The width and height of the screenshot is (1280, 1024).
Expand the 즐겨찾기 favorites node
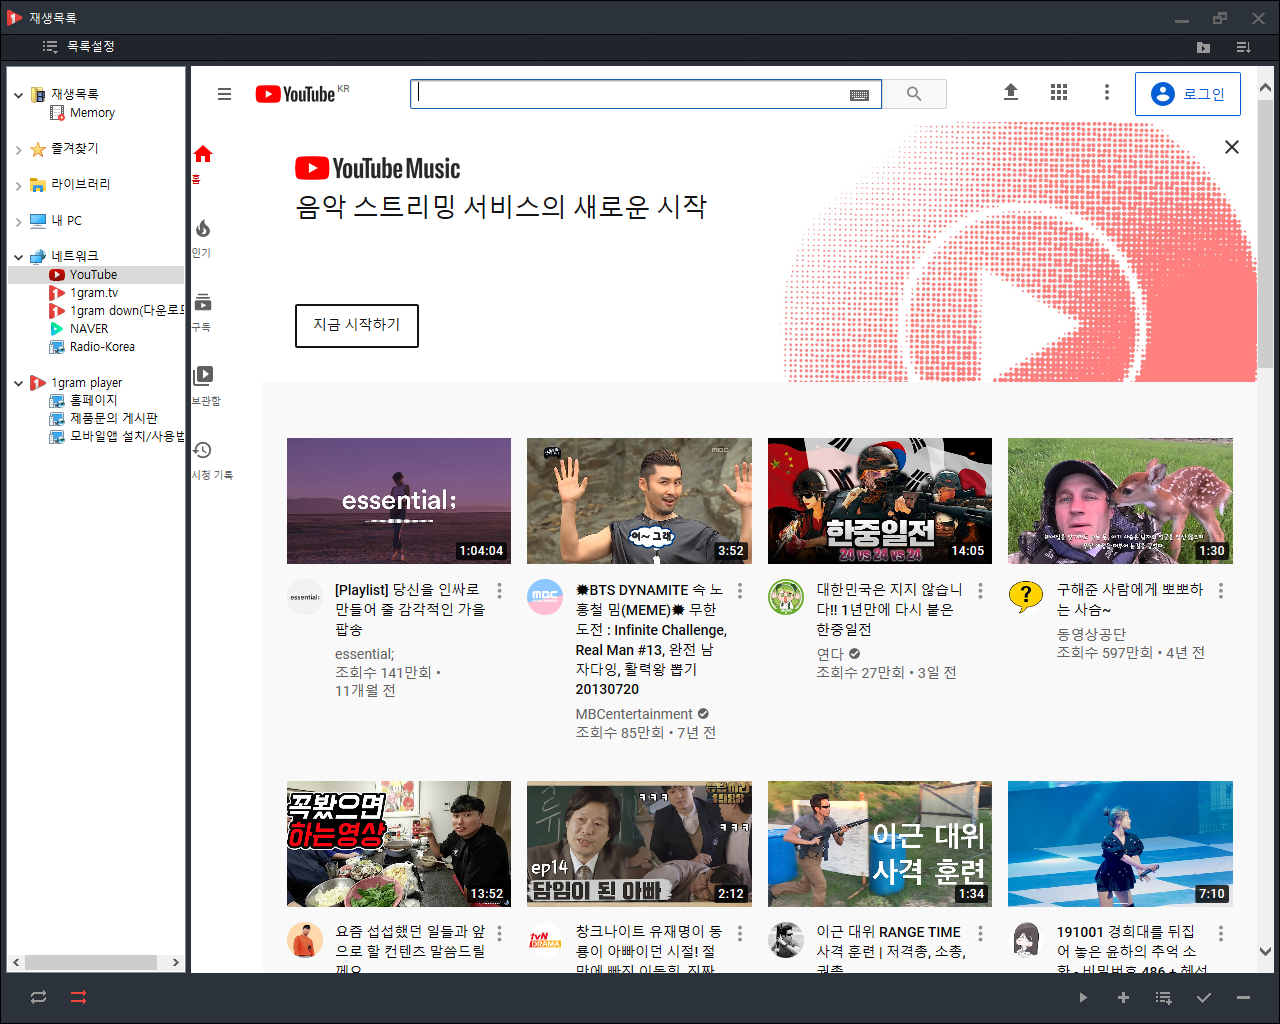click(18, 150)
